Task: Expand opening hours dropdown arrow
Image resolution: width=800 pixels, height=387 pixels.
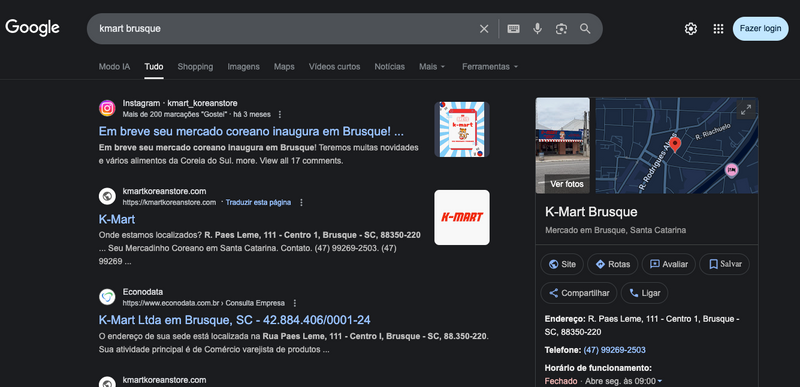Action: pos(660,381)
